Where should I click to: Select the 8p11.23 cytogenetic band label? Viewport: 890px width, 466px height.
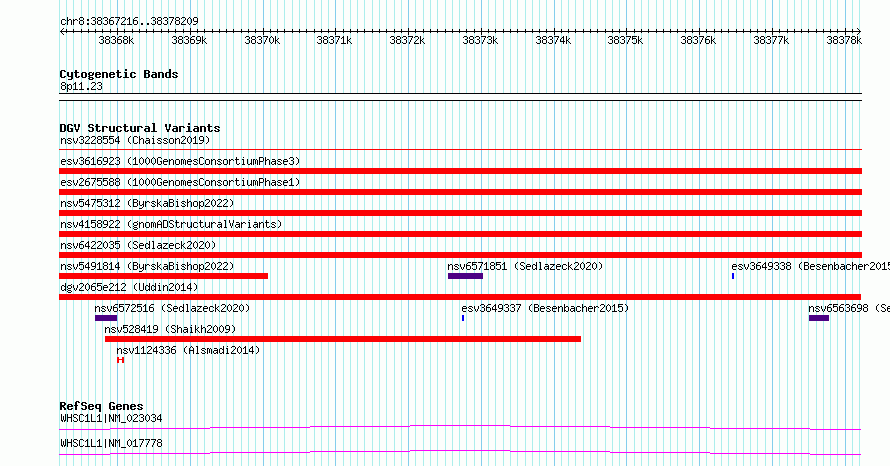81,86
